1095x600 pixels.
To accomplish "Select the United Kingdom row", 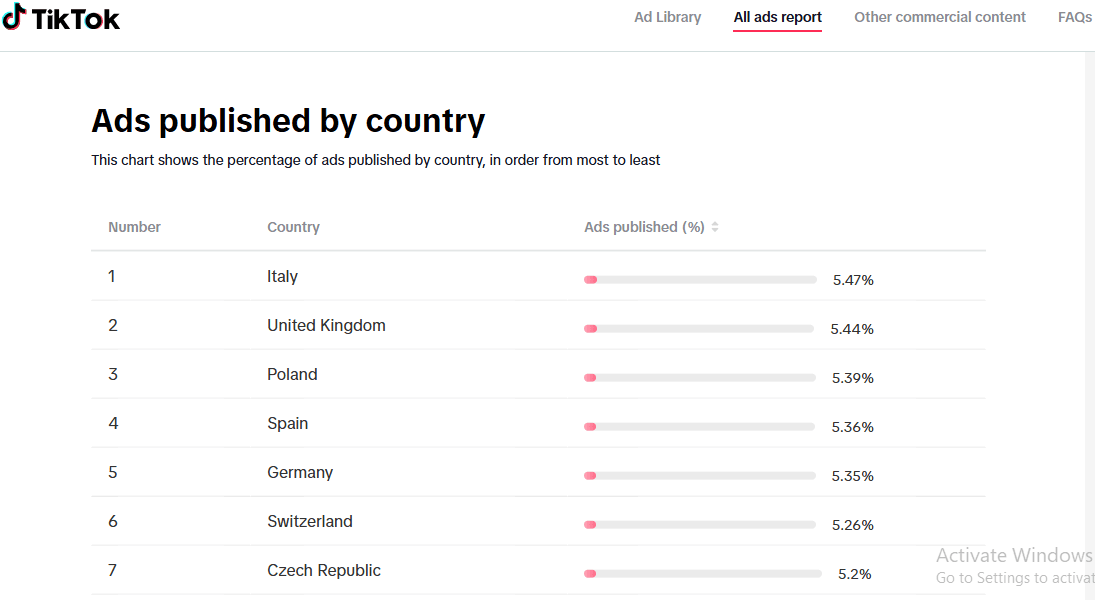I will coord(326,325).
